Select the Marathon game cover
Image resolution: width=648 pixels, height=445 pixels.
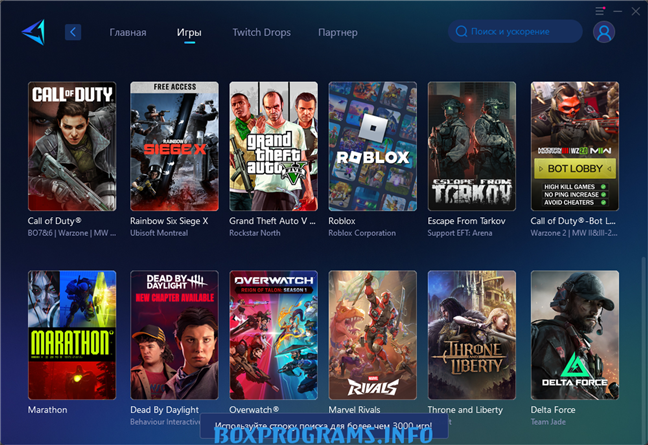(72, 335)
